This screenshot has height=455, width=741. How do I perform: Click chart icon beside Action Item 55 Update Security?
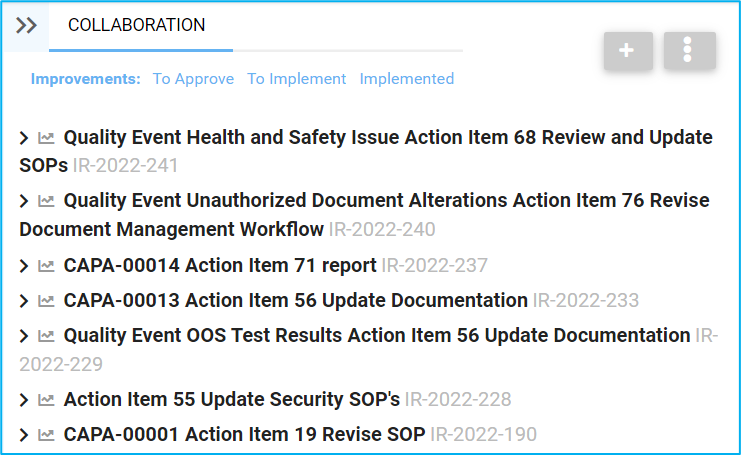[46, 400]
